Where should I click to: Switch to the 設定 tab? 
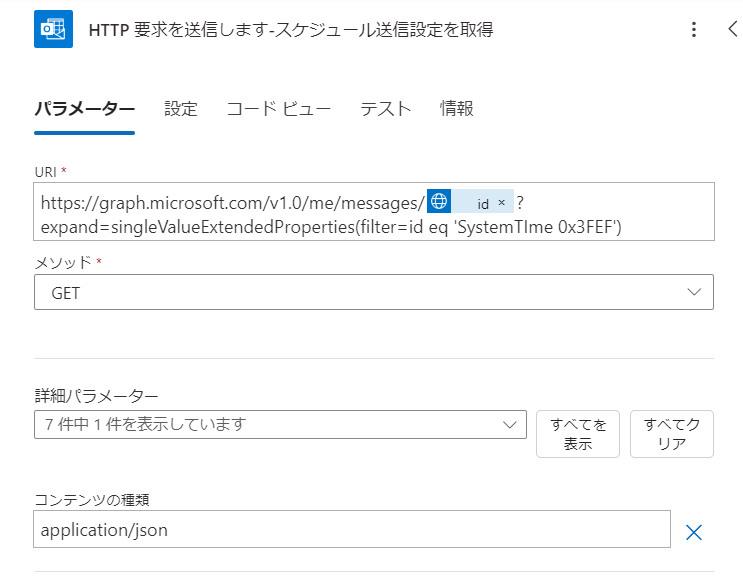click(181, 109)
